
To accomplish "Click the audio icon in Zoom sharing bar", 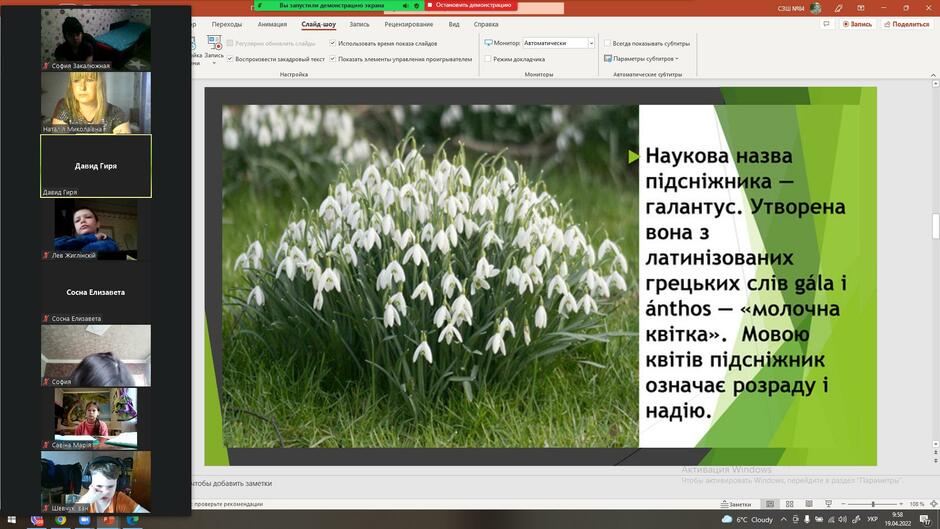I will coord(405,5).
